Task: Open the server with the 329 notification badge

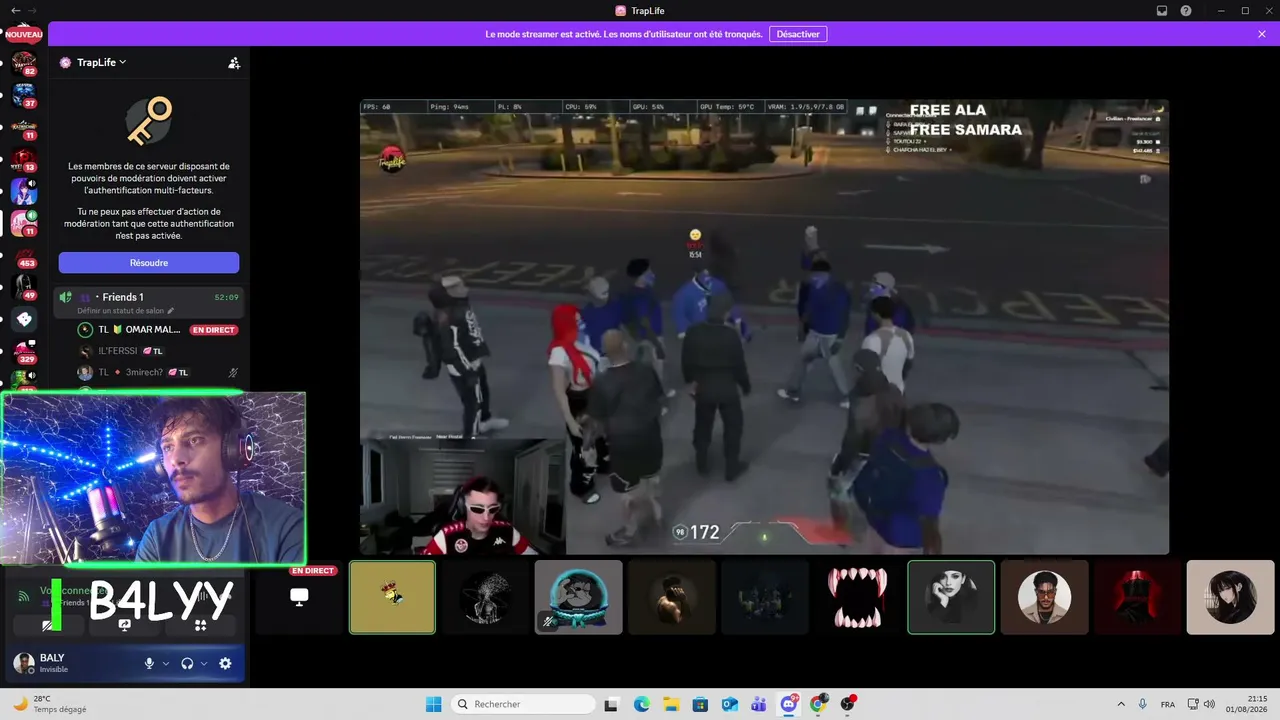Action: click(x=24, y=352)
